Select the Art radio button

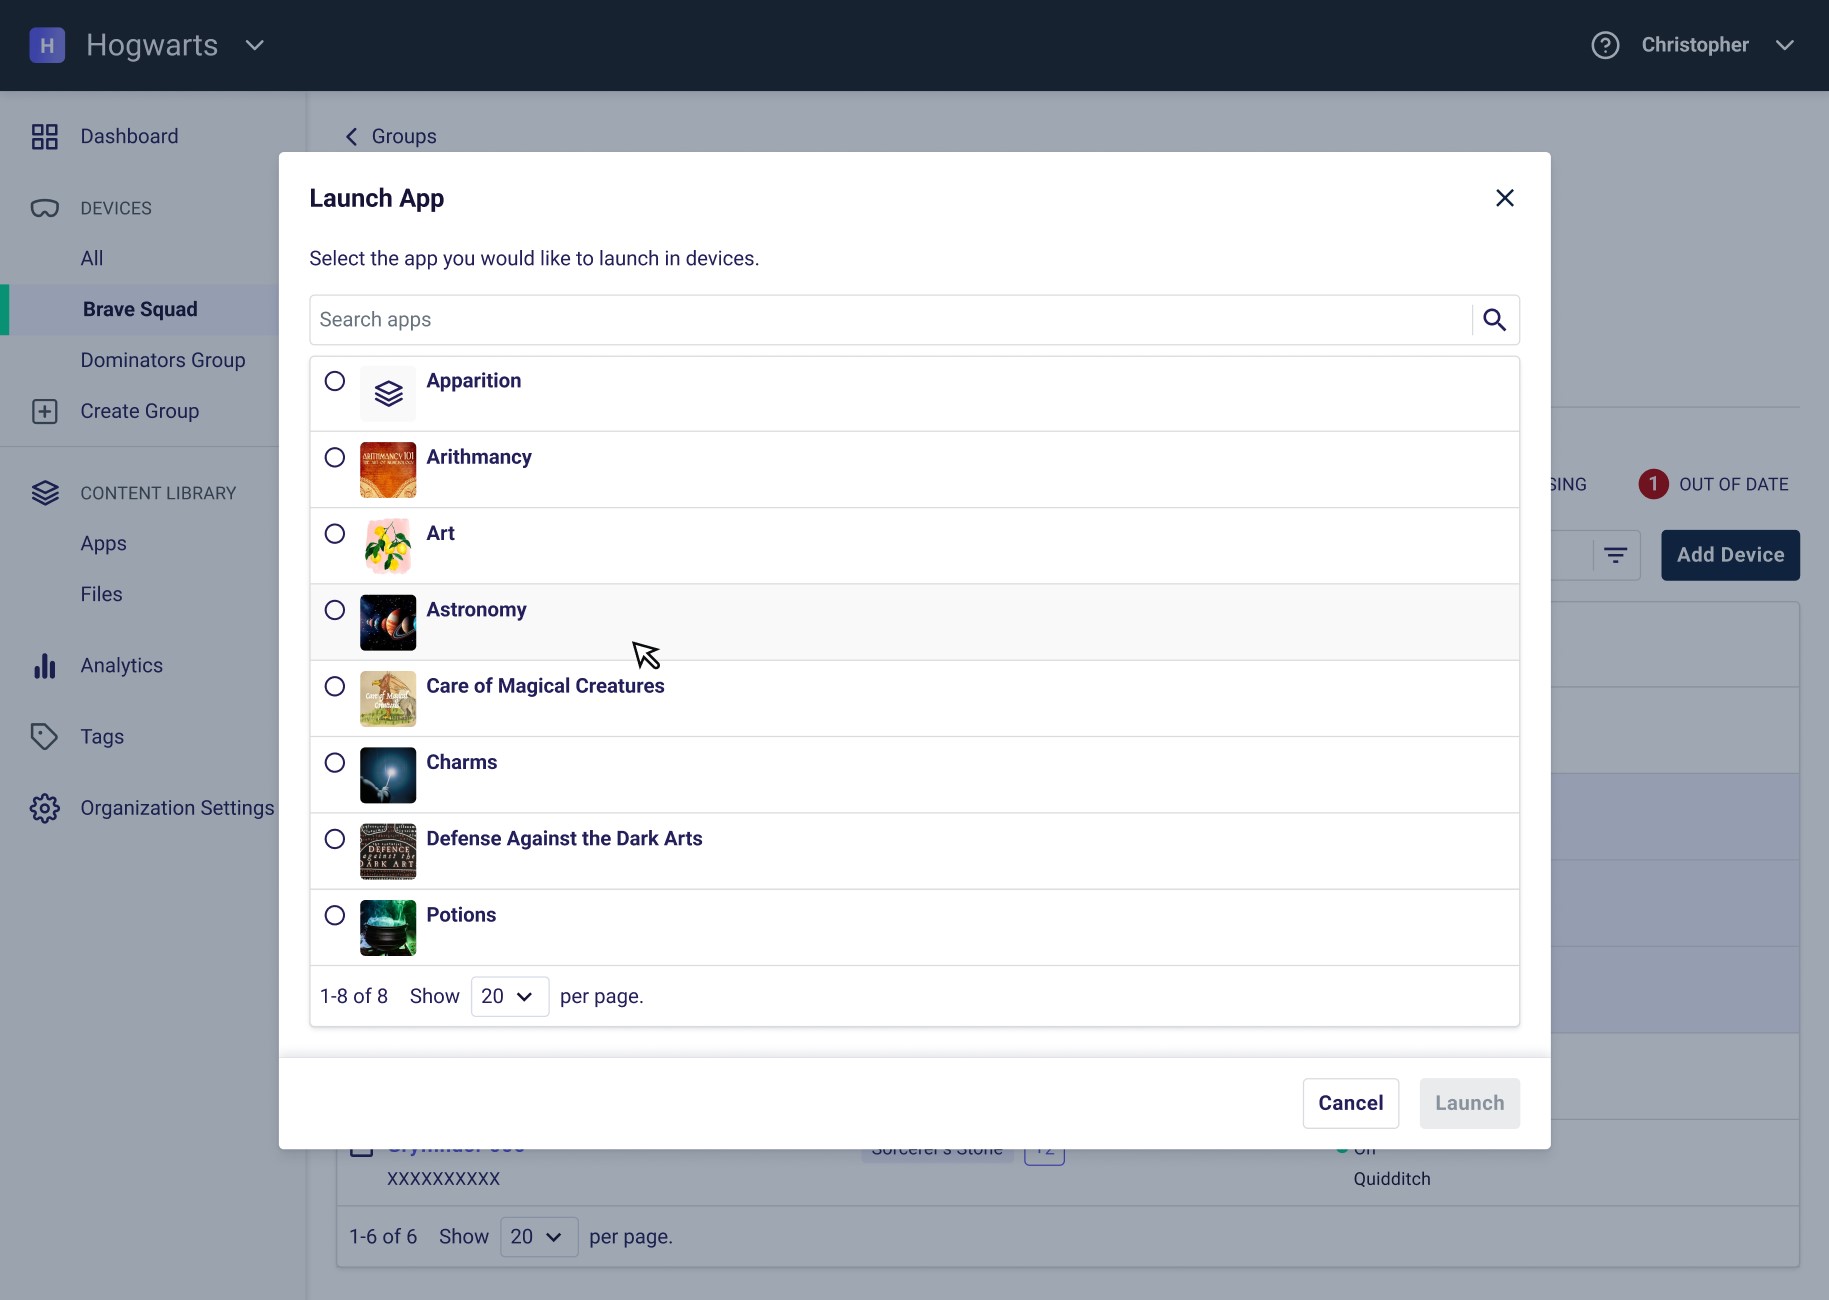pyautogui.click(x=335, y=534)
